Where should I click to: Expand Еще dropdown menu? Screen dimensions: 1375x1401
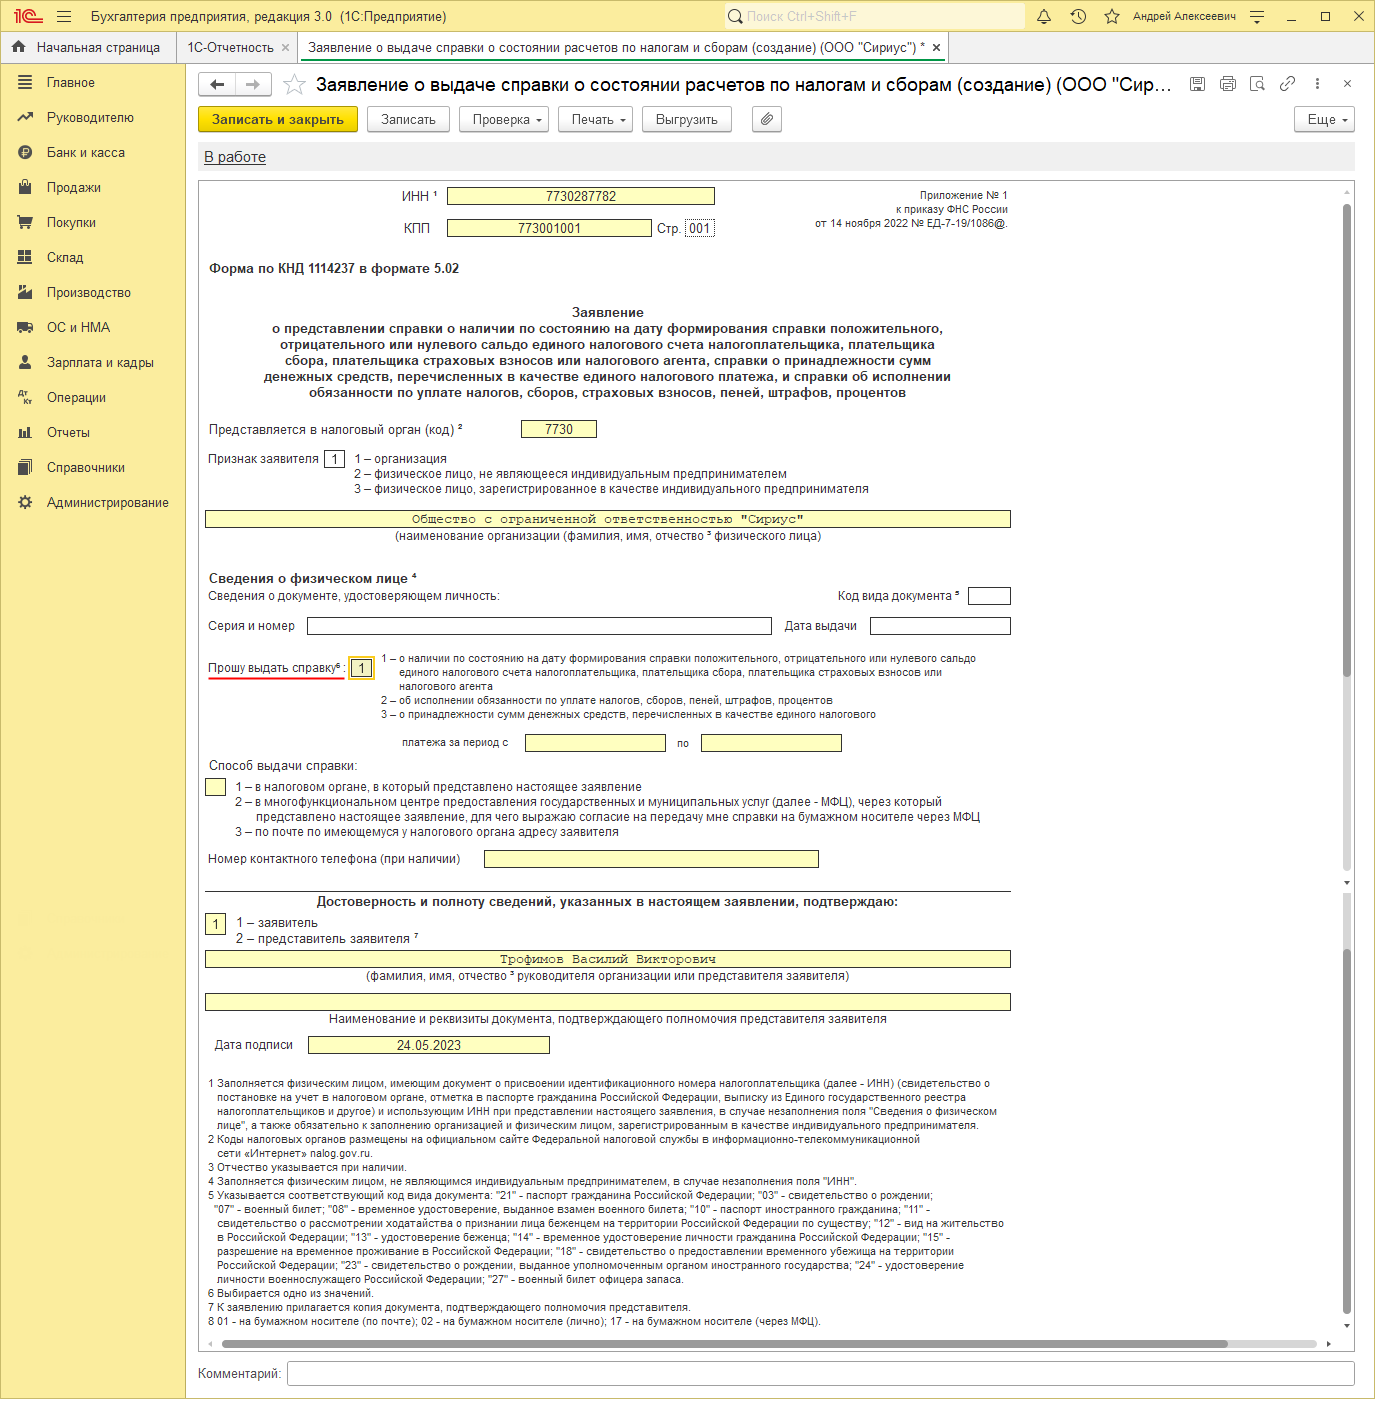(x=1324, y=119)
